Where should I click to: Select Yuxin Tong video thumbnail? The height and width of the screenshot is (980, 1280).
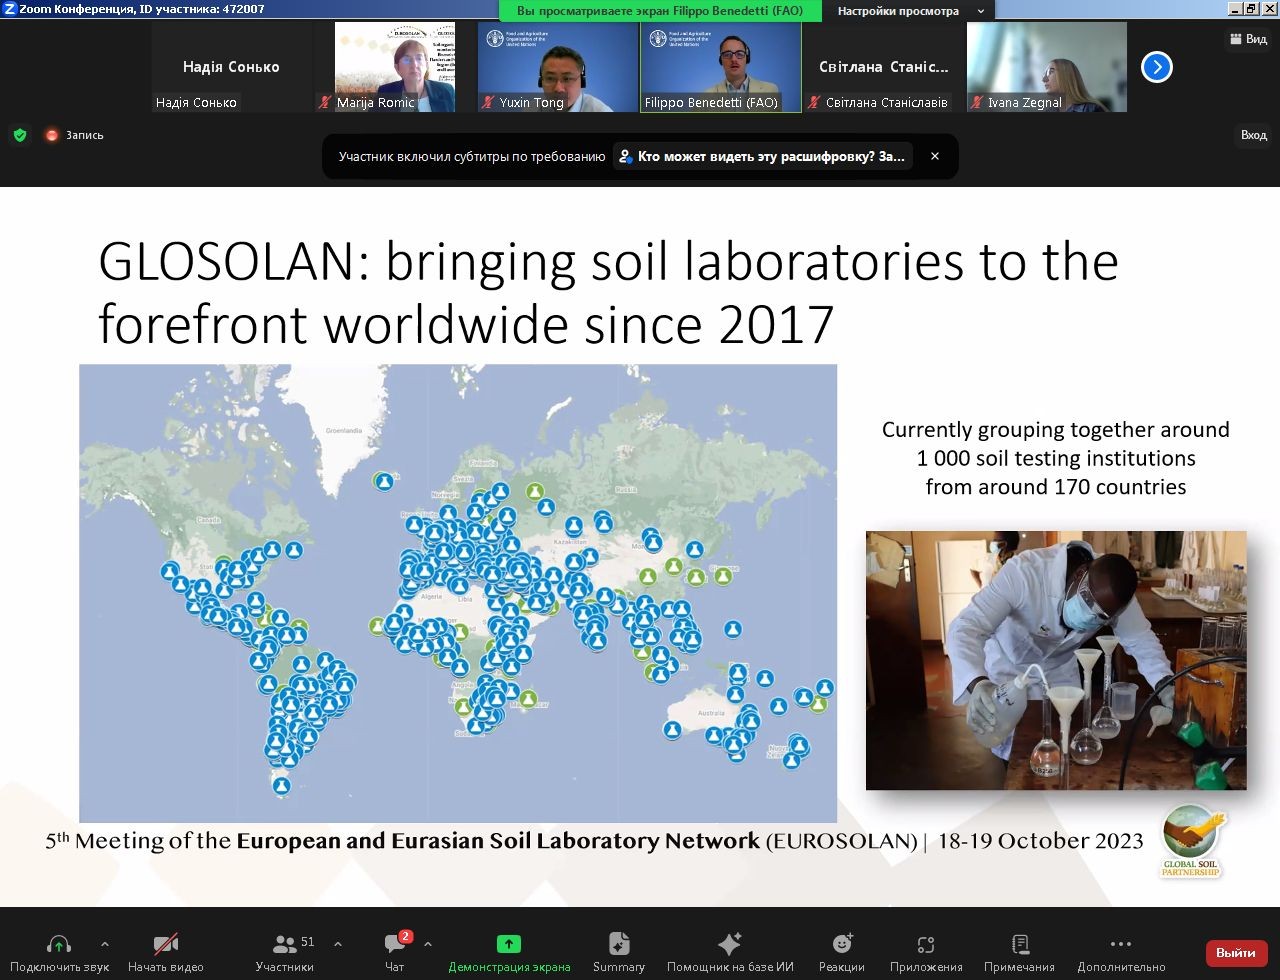[558, 67]
